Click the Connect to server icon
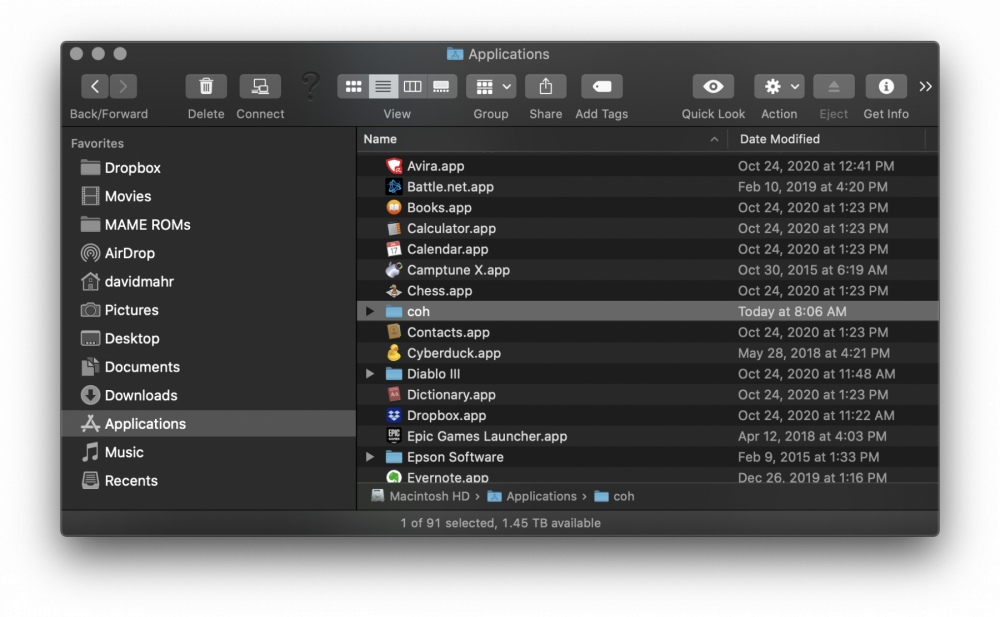The image size is (1000, 617). click(x=260, y=87)
